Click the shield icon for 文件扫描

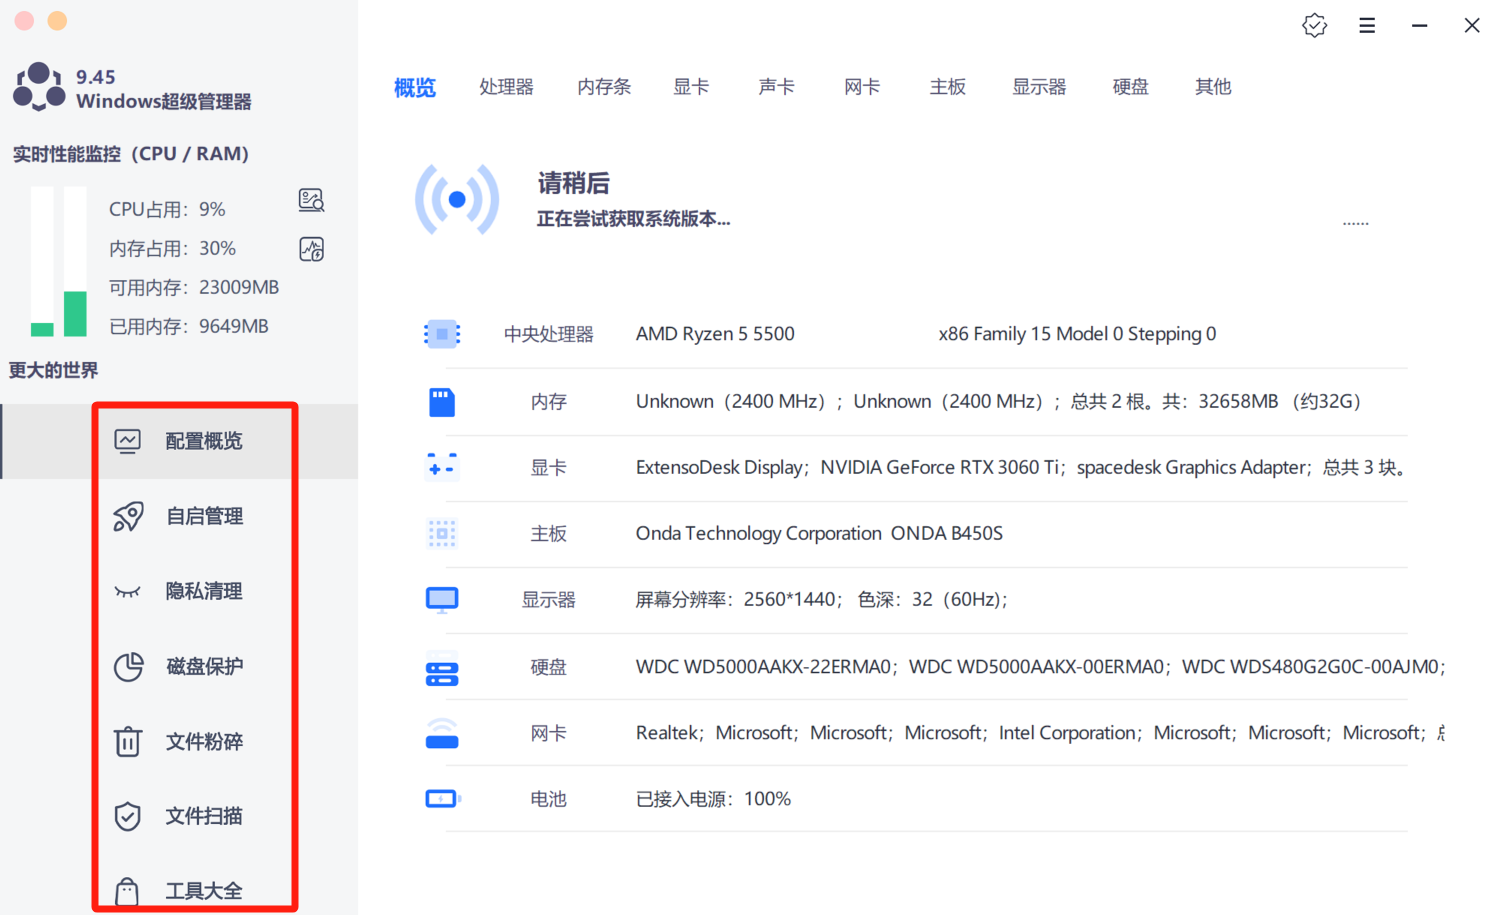[127, 816]
